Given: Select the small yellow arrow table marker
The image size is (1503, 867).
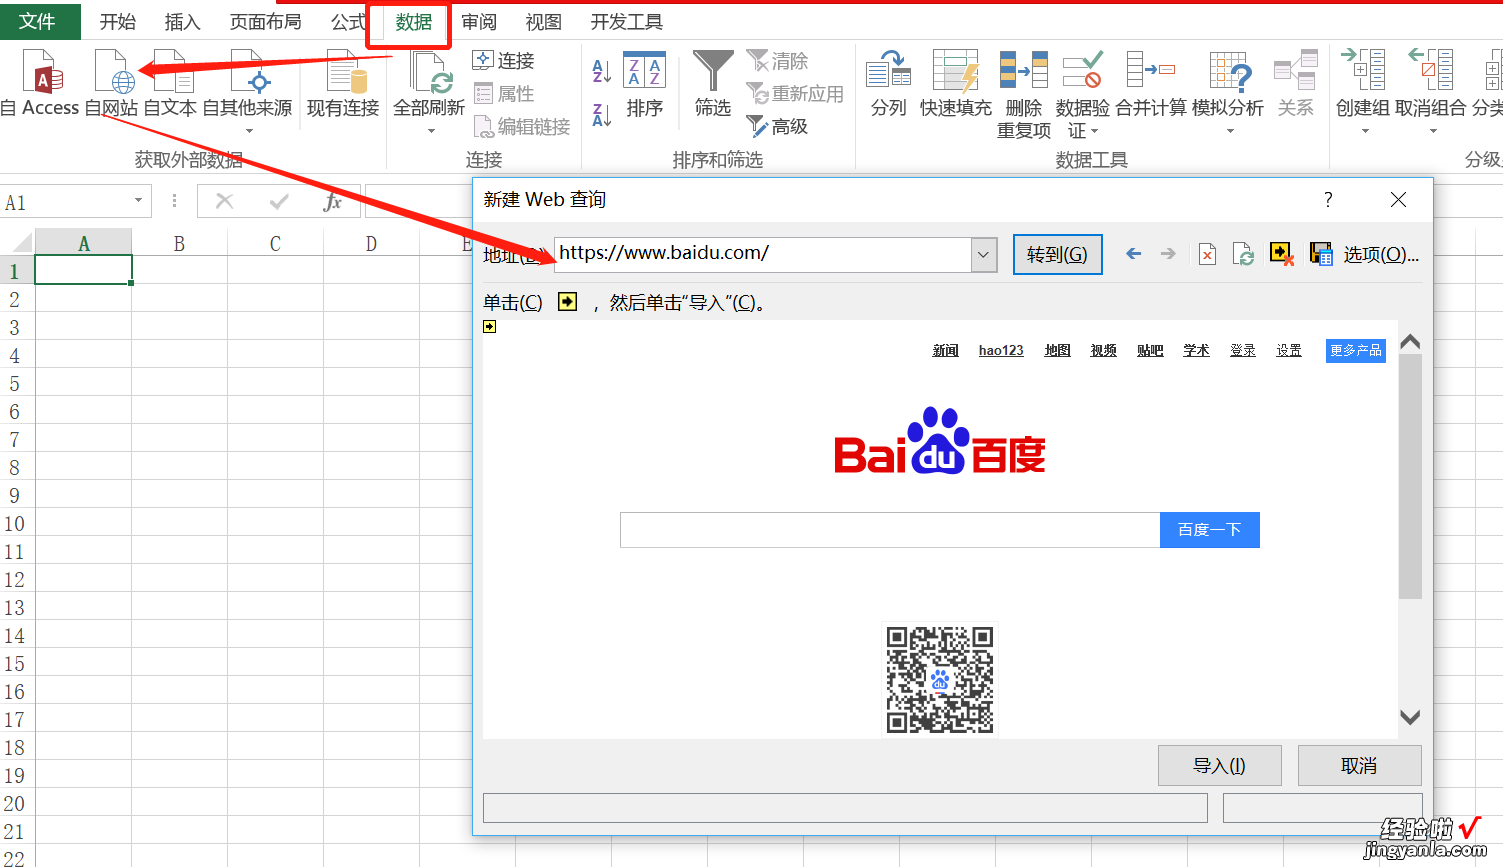Looking at the screenshot, I should 490,327.
